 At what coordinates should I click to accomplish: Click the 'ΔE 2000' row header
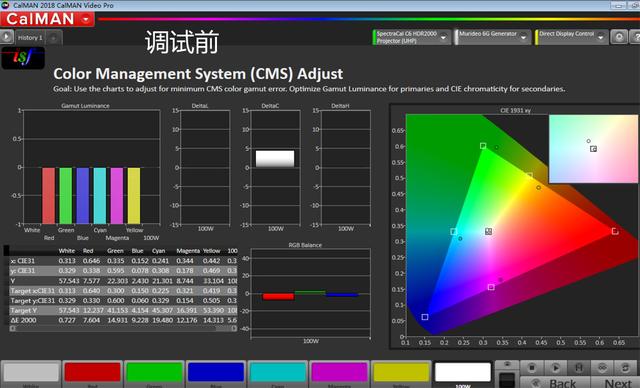click(24, 320)
